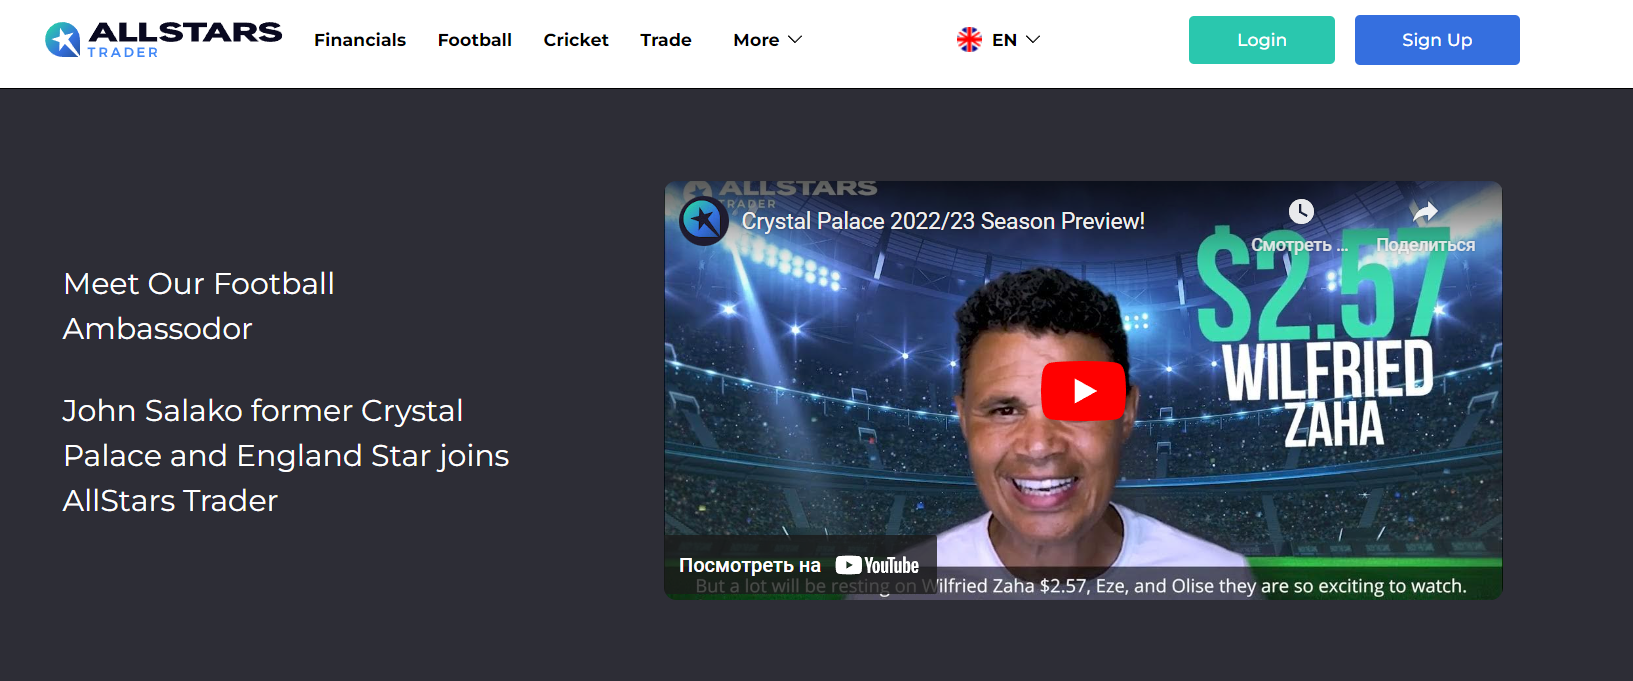Select the Cricket navigation item

pos(576,40)
